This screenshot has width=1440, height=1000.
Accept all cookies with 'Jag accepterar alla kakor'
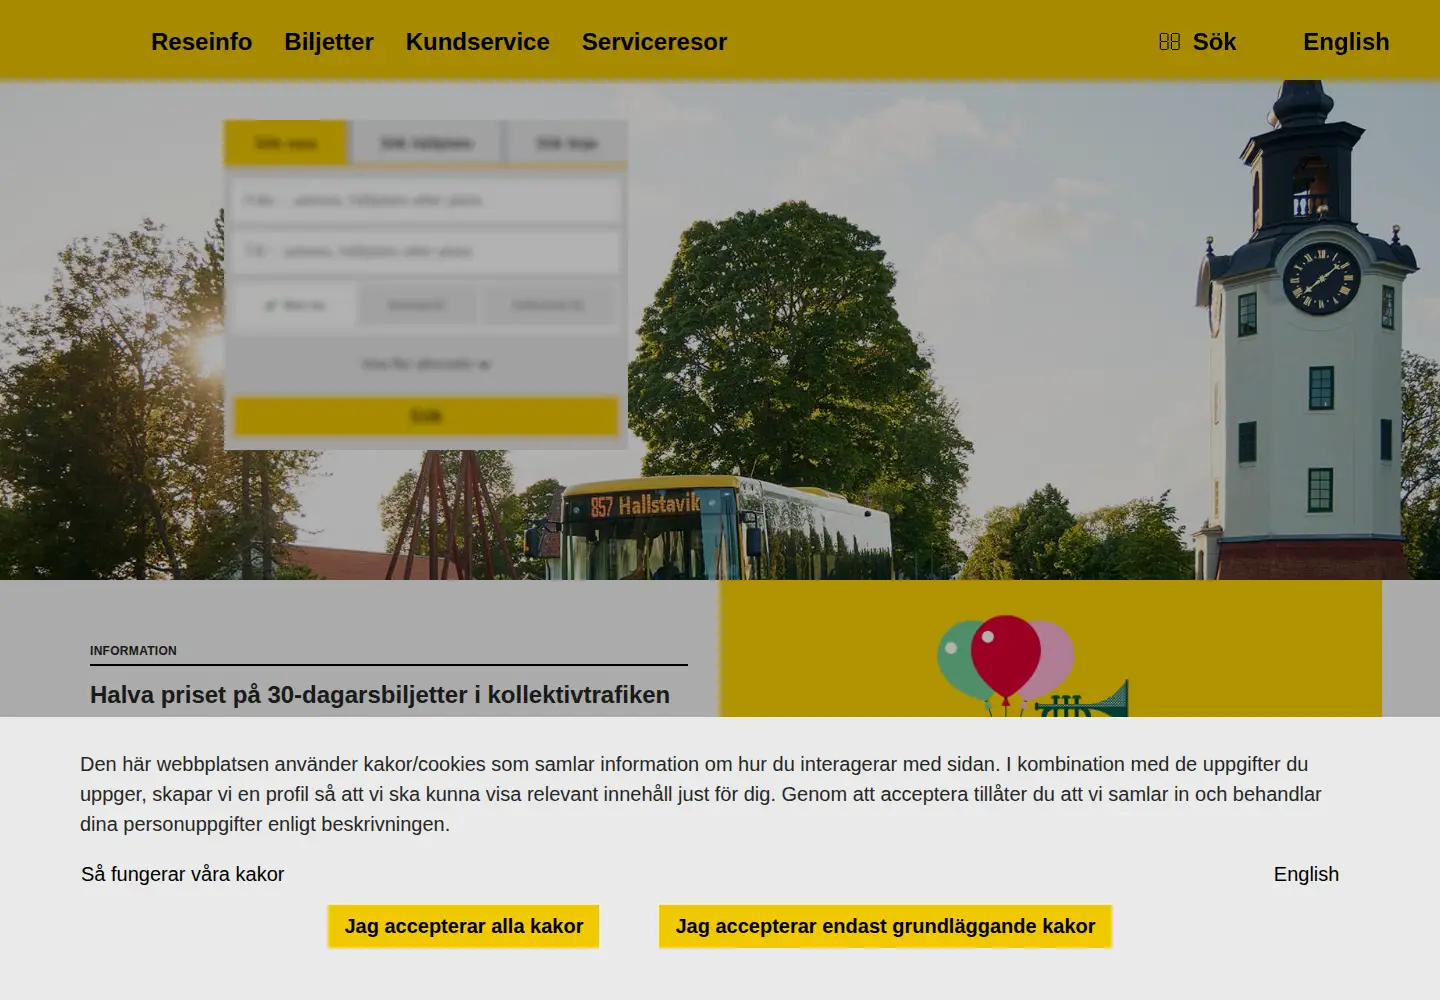click(464, 926)
